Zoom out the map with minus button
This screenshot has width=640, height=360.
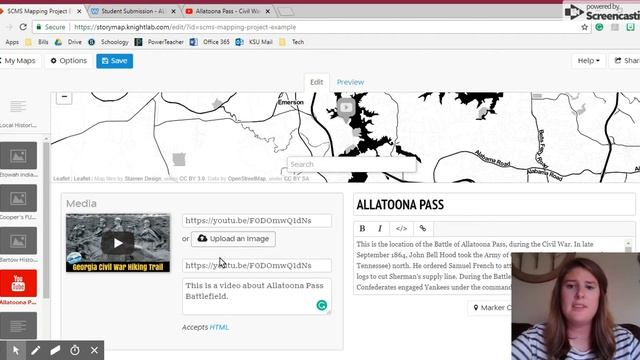tap(64, 97)
